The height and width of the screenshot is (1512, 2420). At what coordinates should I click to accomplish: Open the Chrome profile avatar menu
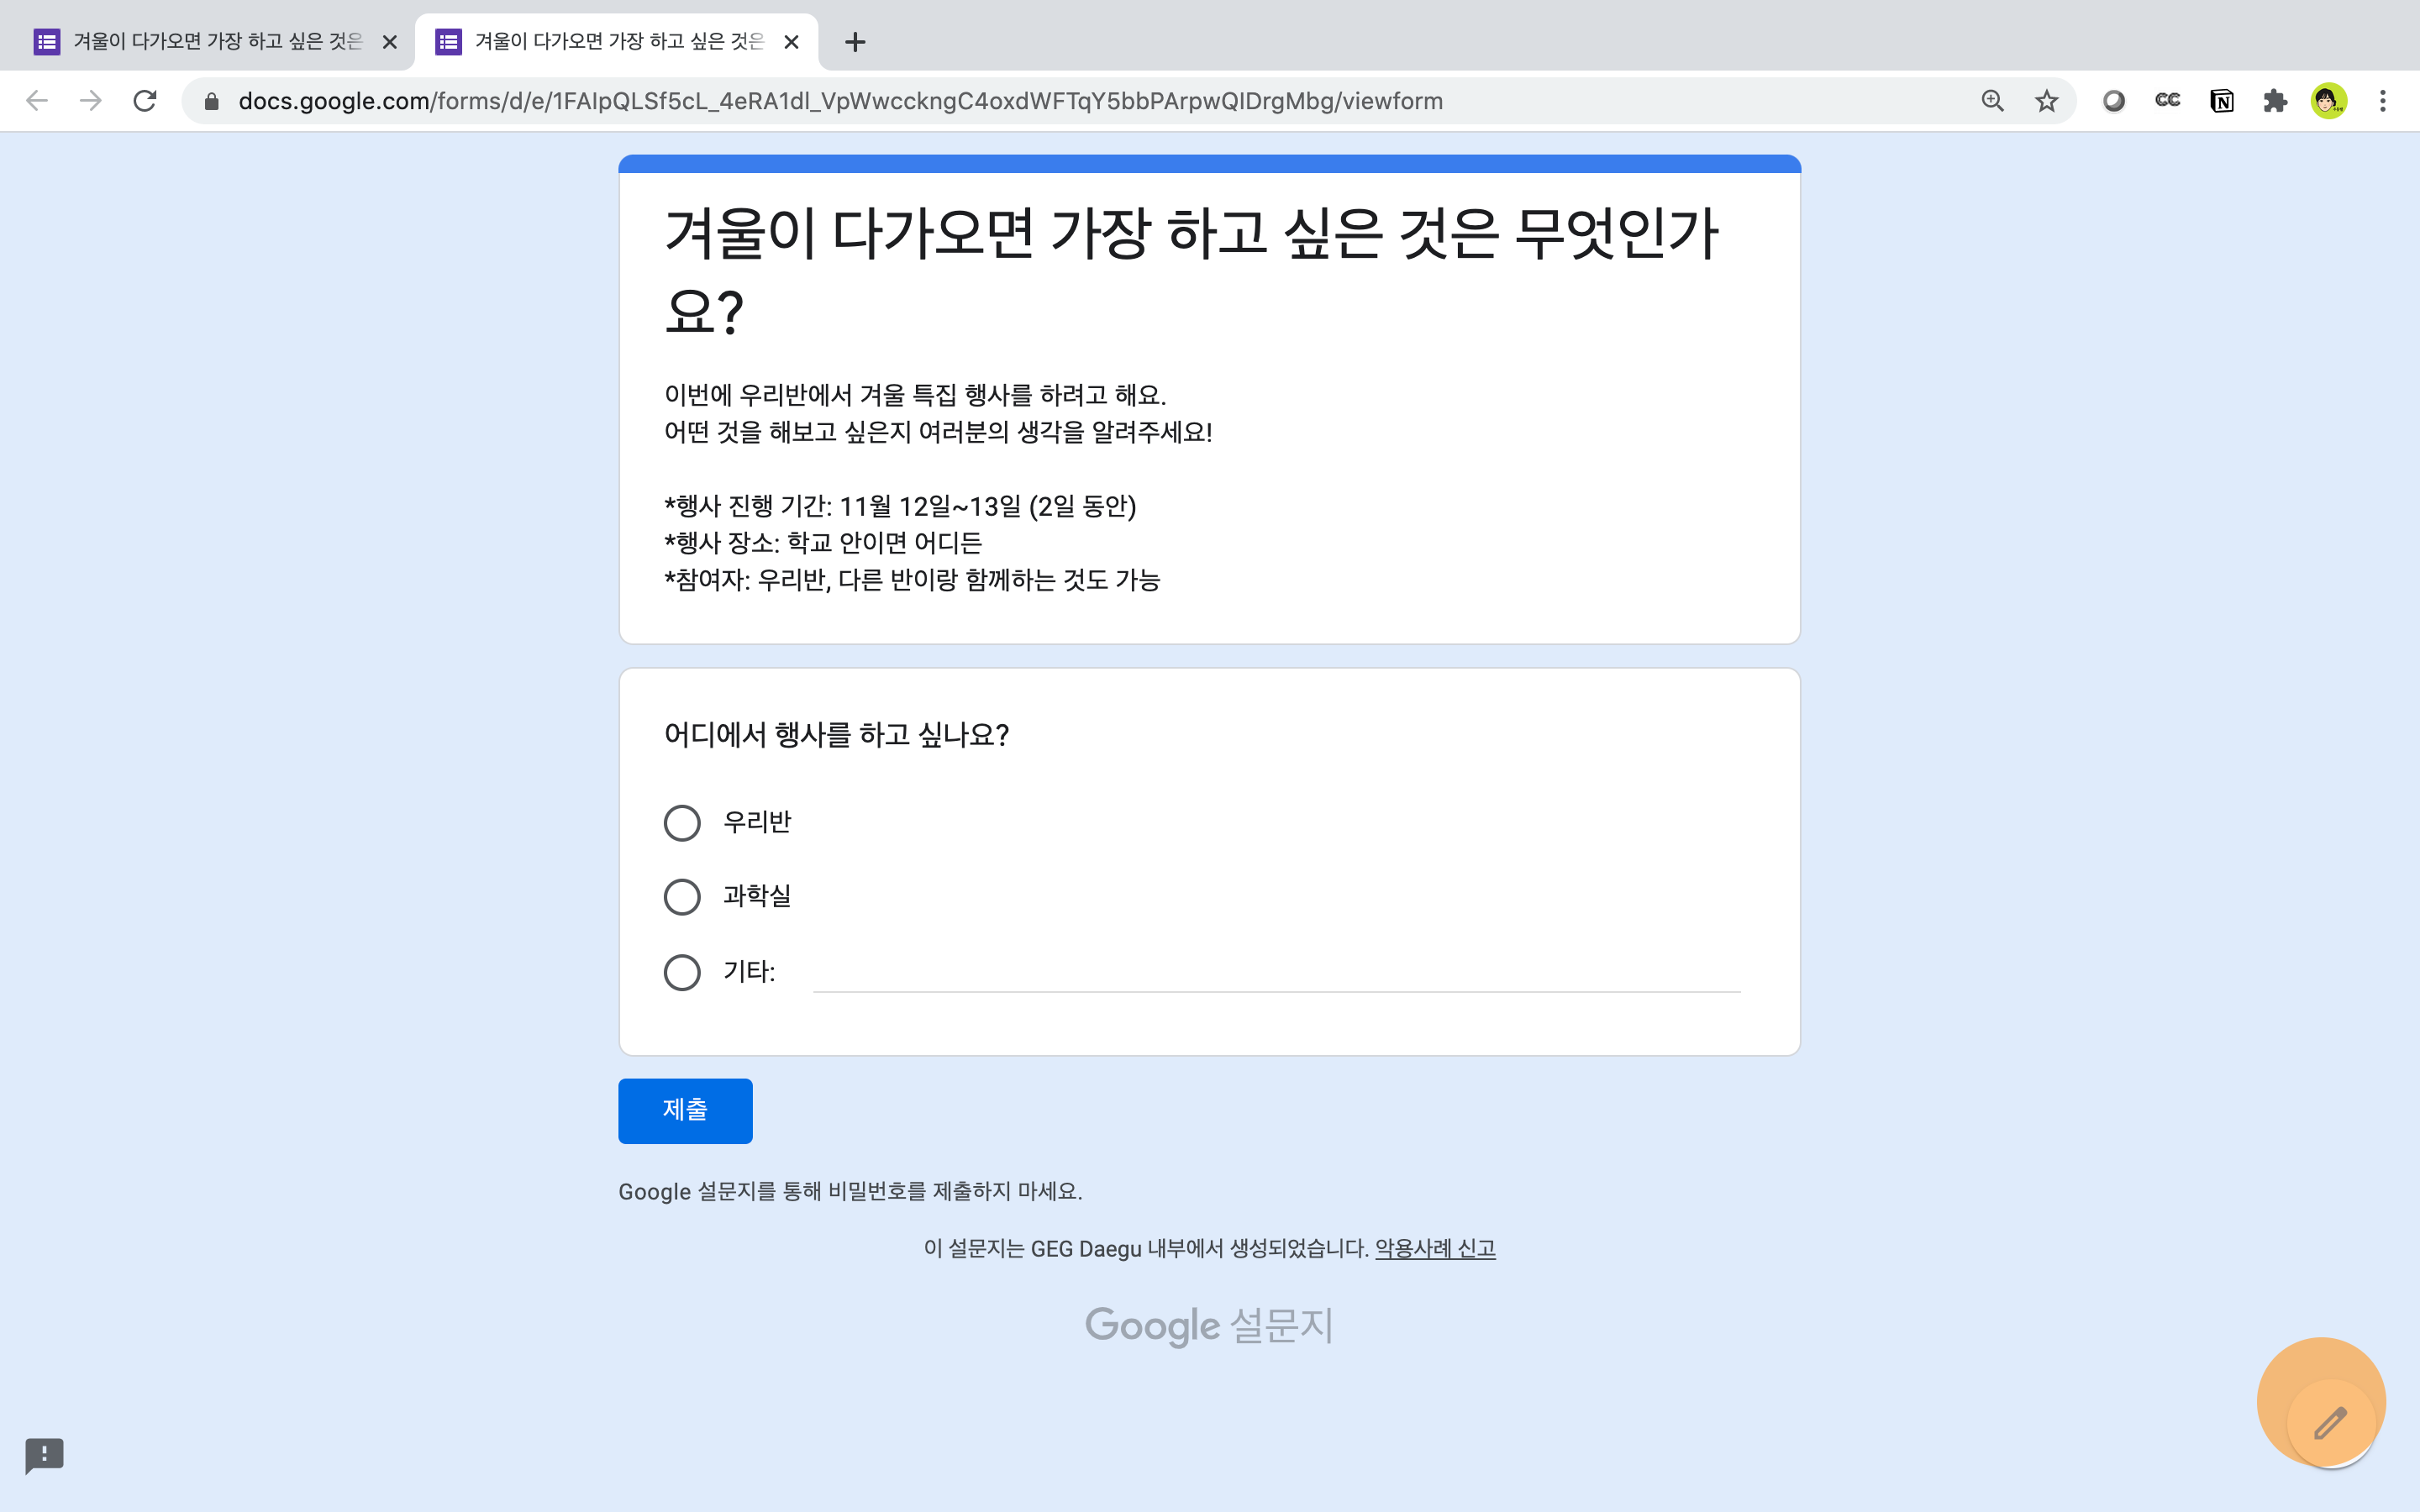pos(2329,101)
